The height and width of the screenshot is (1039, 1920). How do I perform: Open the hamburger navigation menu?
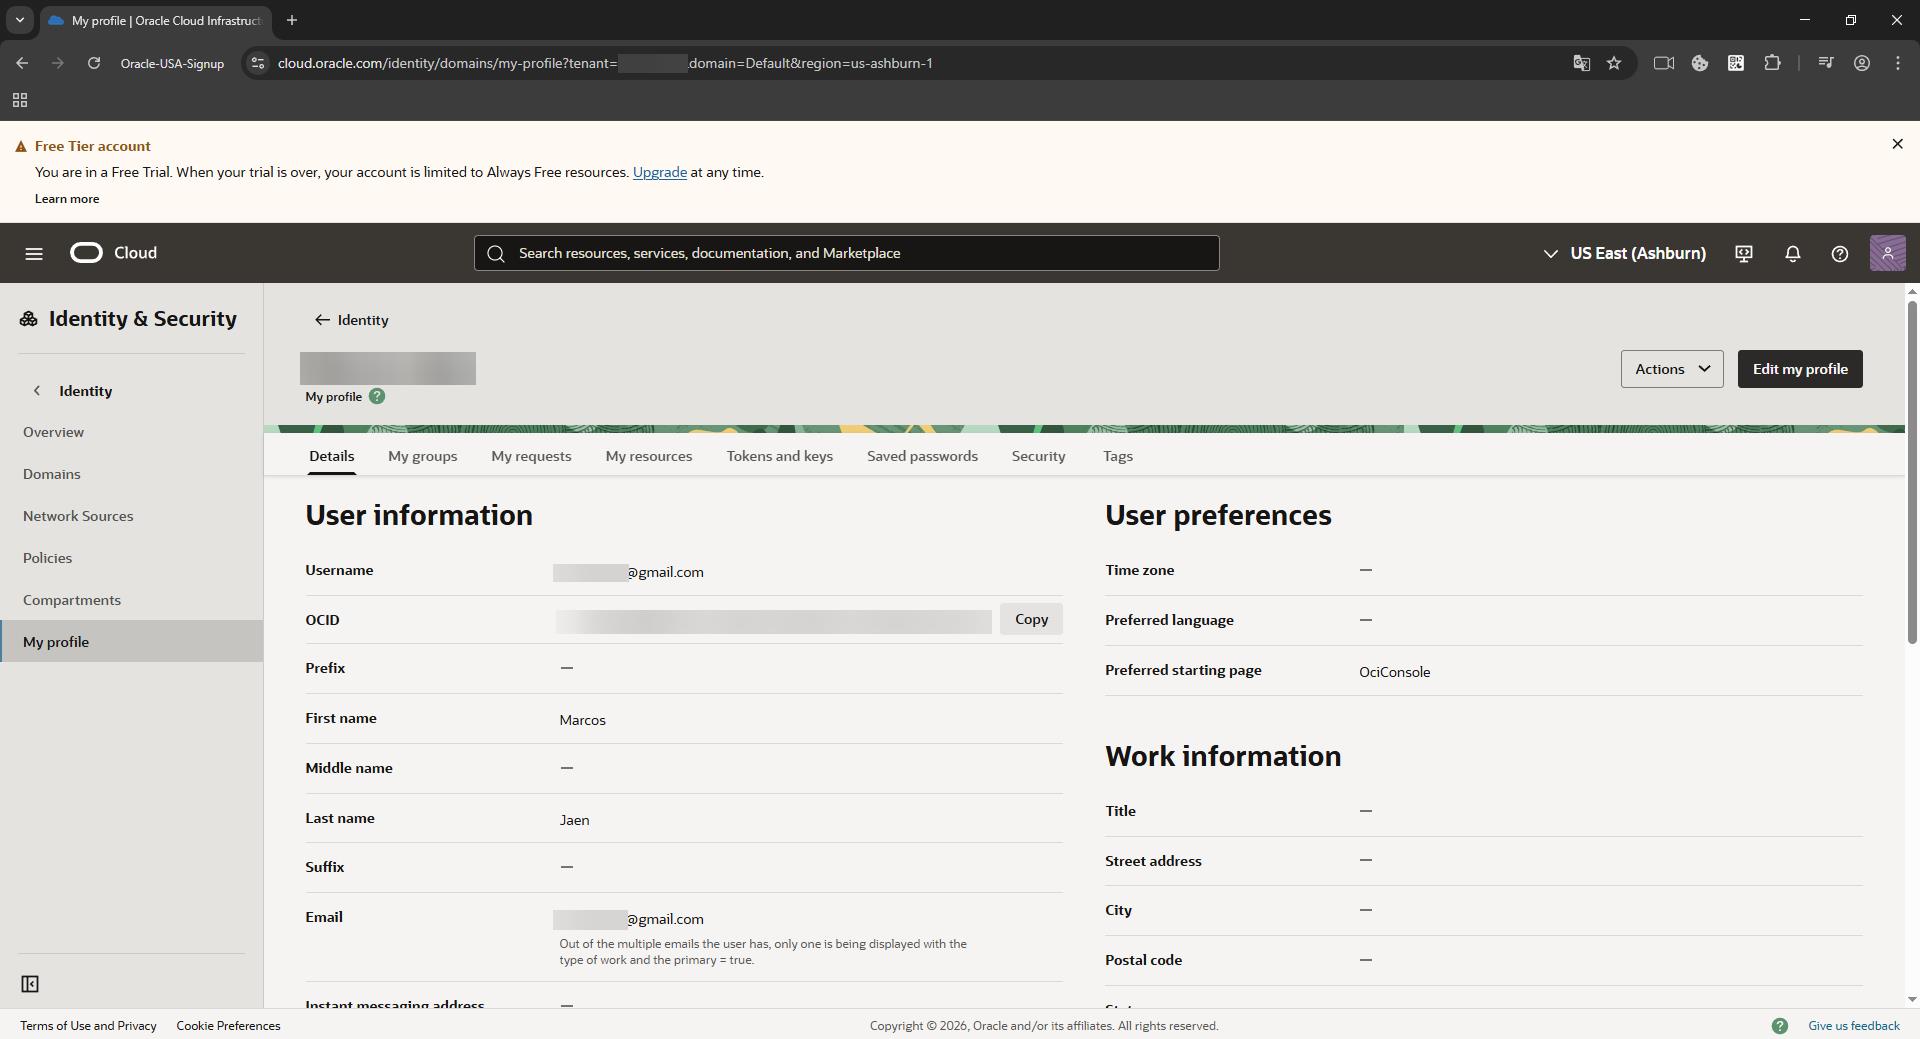(x=34, y=254)
